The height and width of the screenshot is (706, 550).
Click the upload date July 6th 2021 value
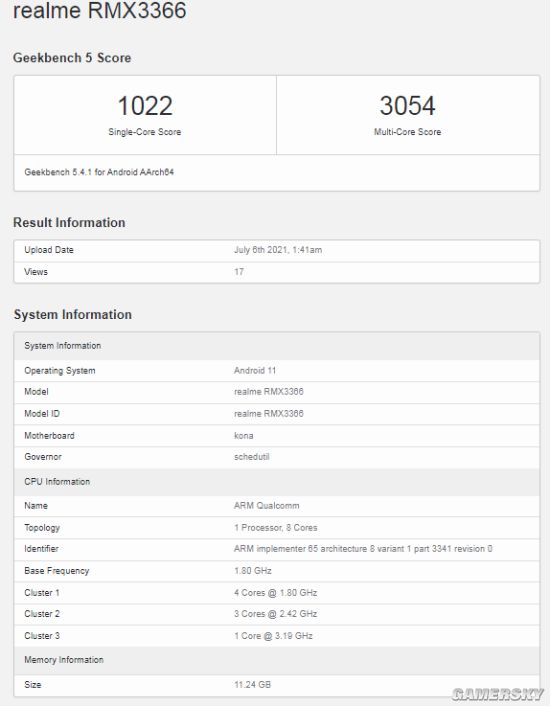[x=278, y=250]
